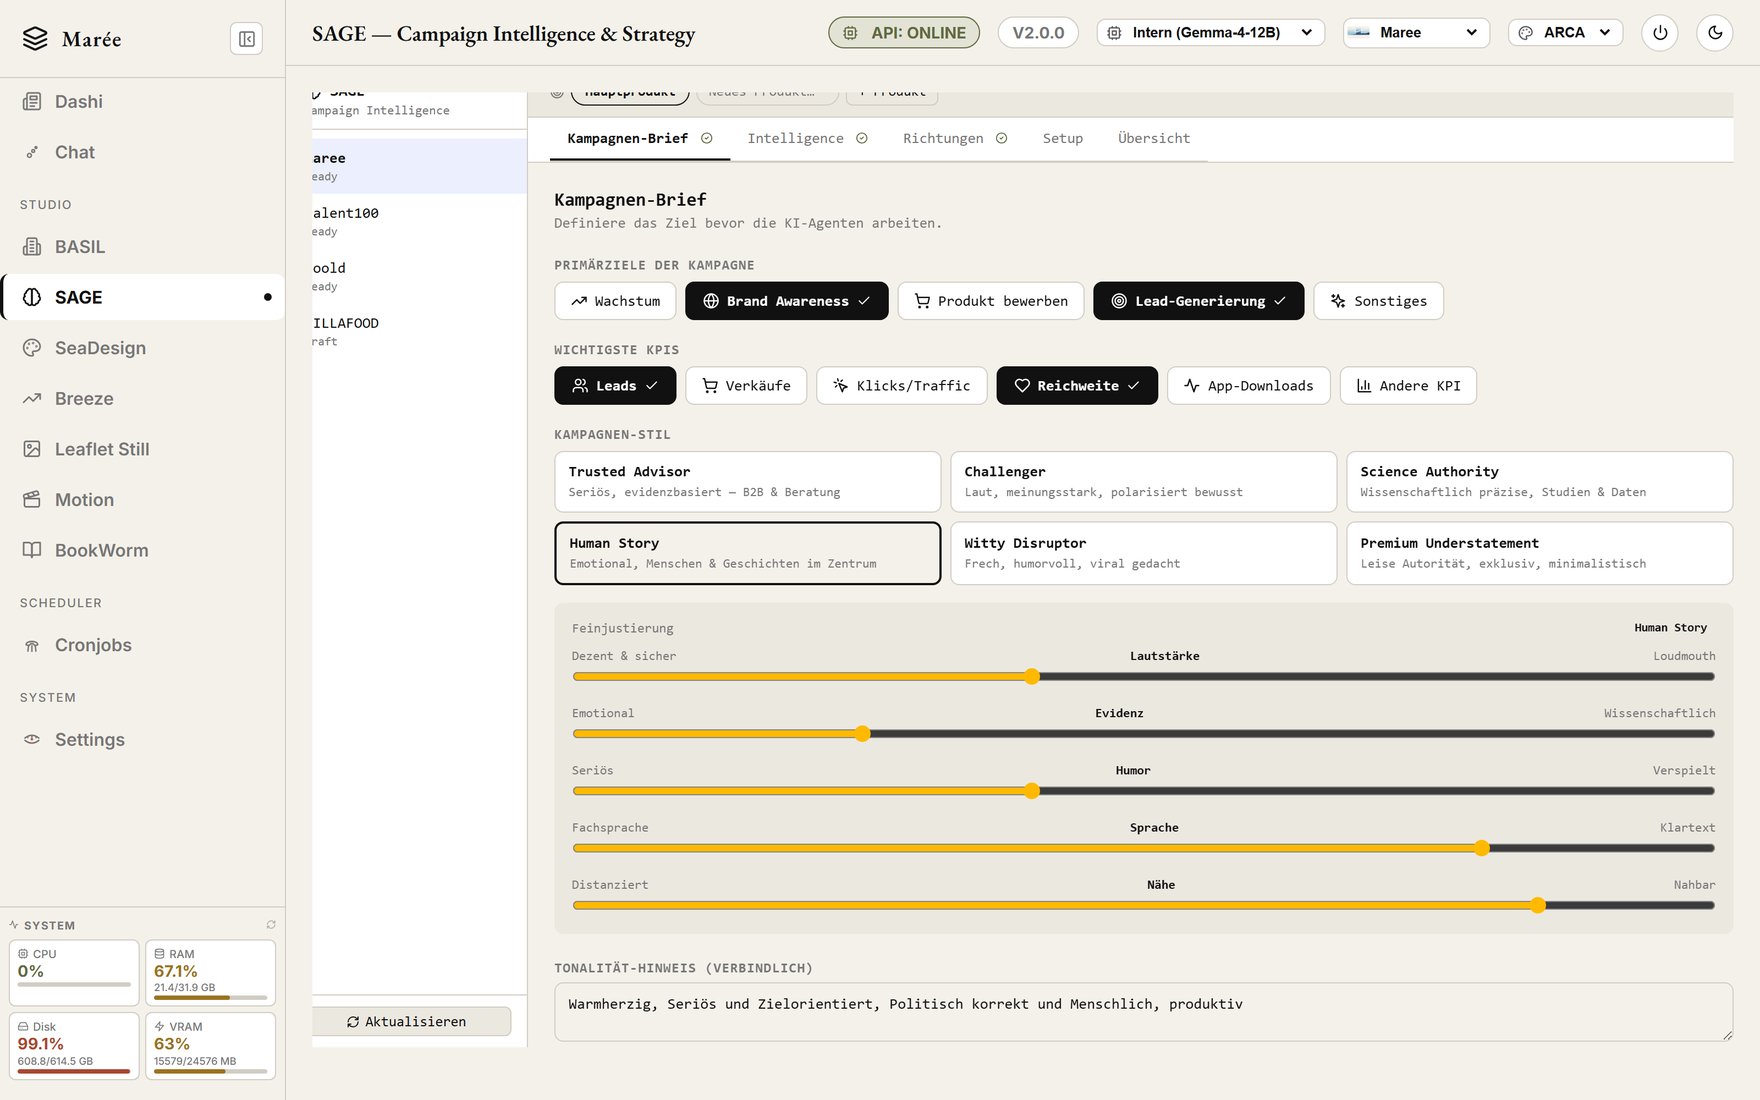Choose the Science Authority campaign style
Screen dimensions: 1760x1100
pyautogui.click(x=1540, y=482)
